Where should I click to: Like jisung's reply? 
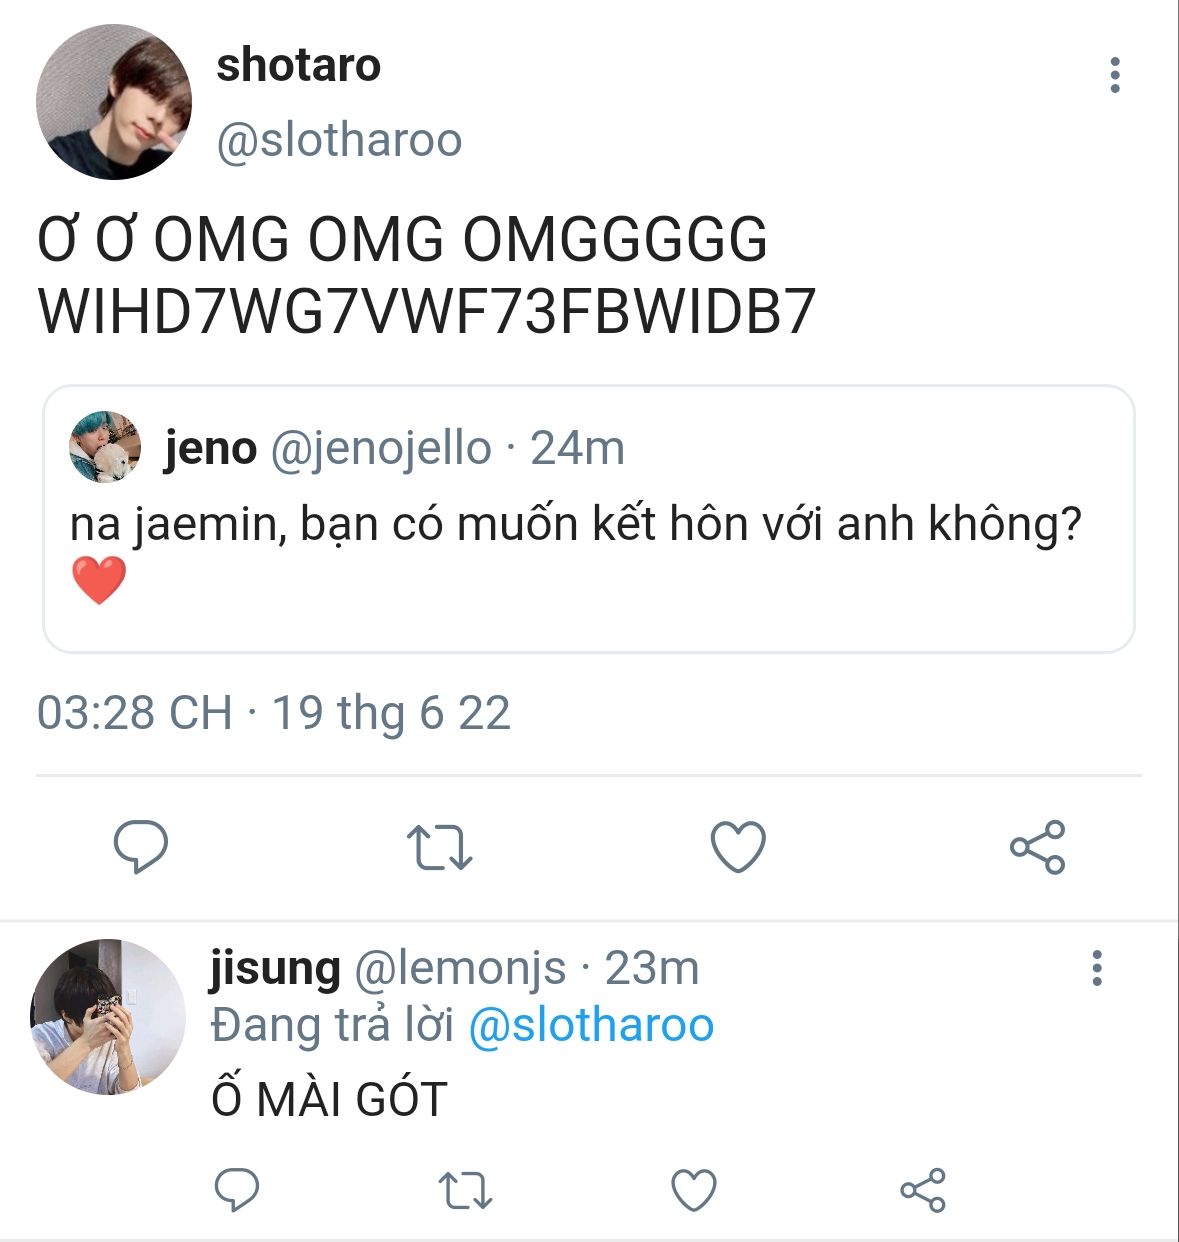point(693,1190)
